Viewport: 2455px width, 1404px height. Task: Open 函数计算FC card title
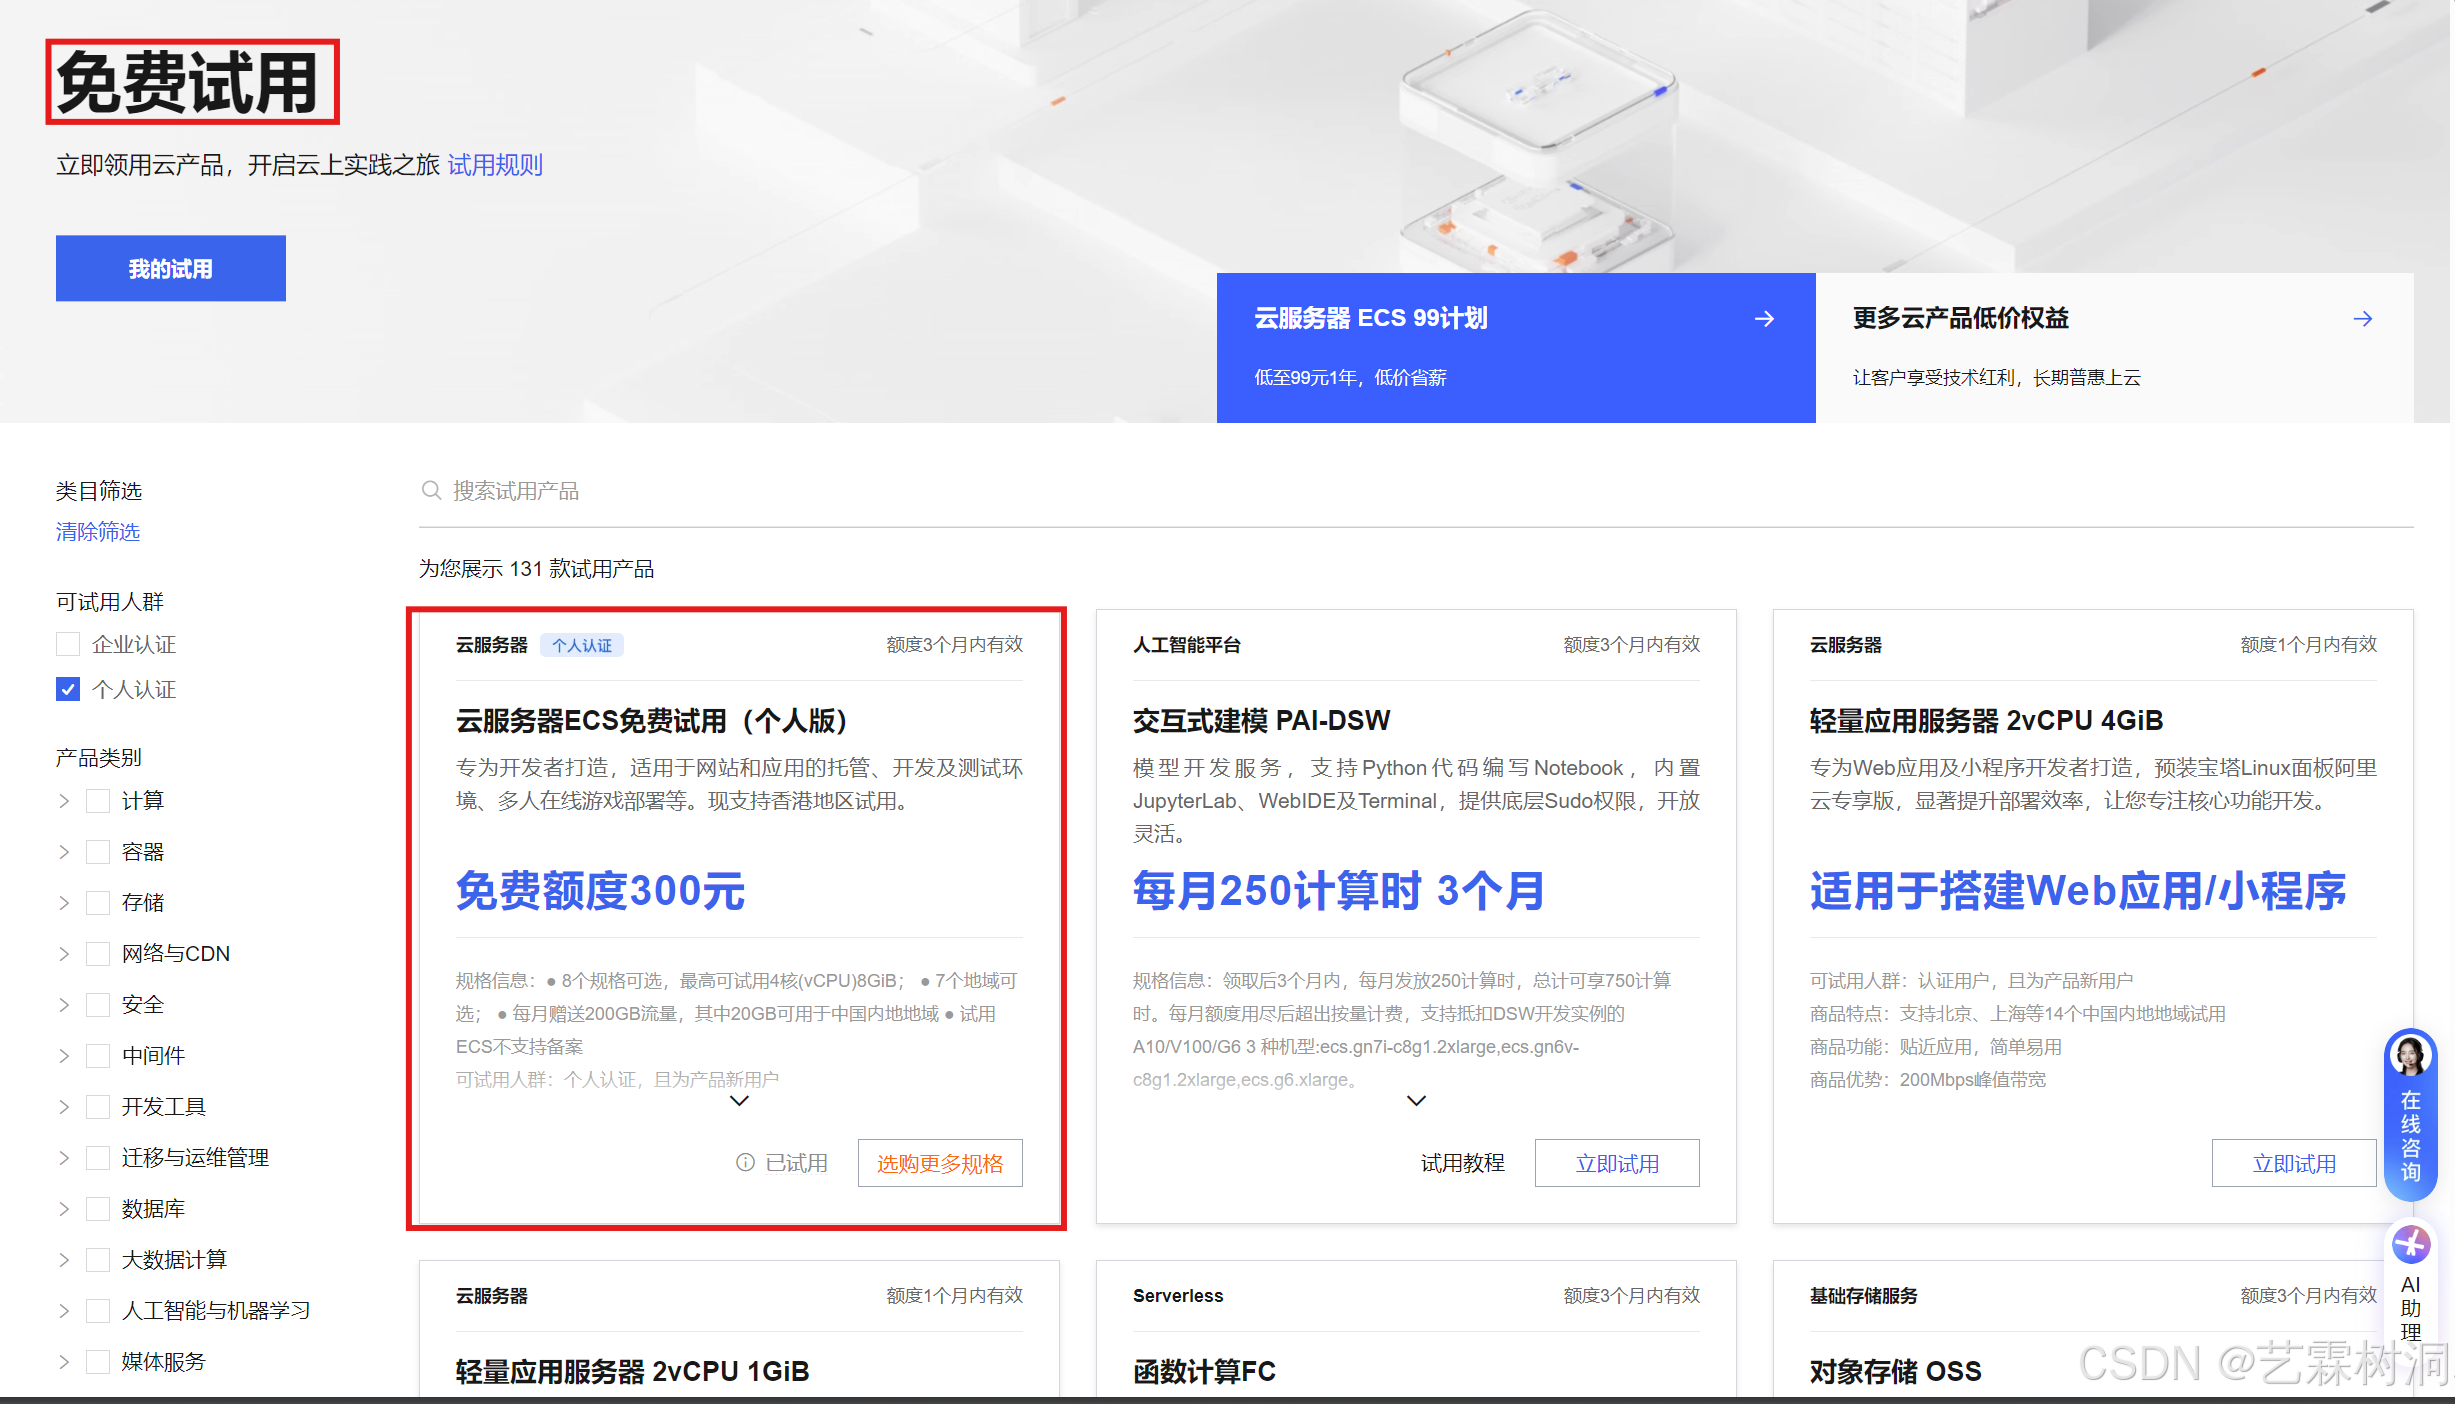(1205, 1371)
